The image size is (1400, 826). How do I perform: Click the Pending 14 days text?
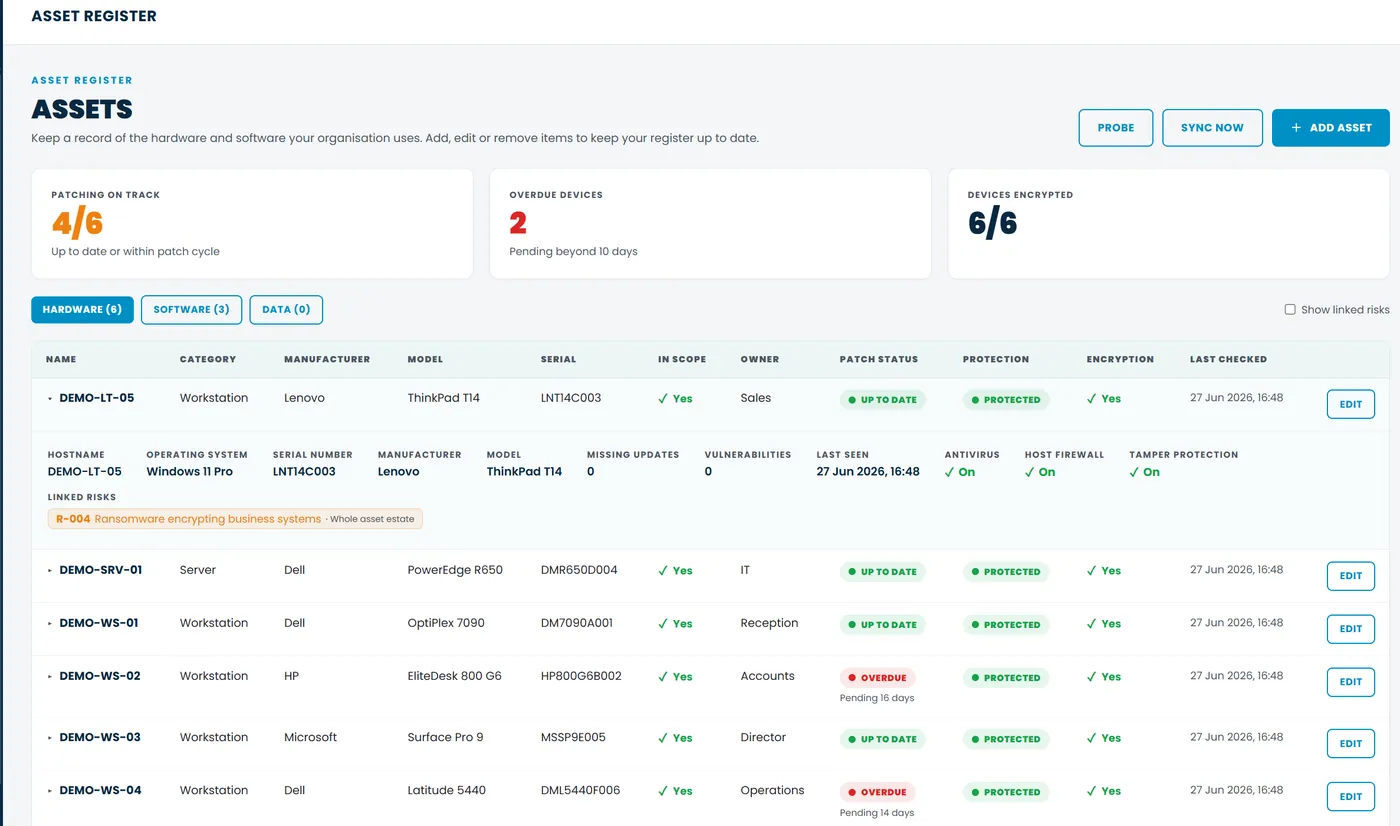pos(877,813)
